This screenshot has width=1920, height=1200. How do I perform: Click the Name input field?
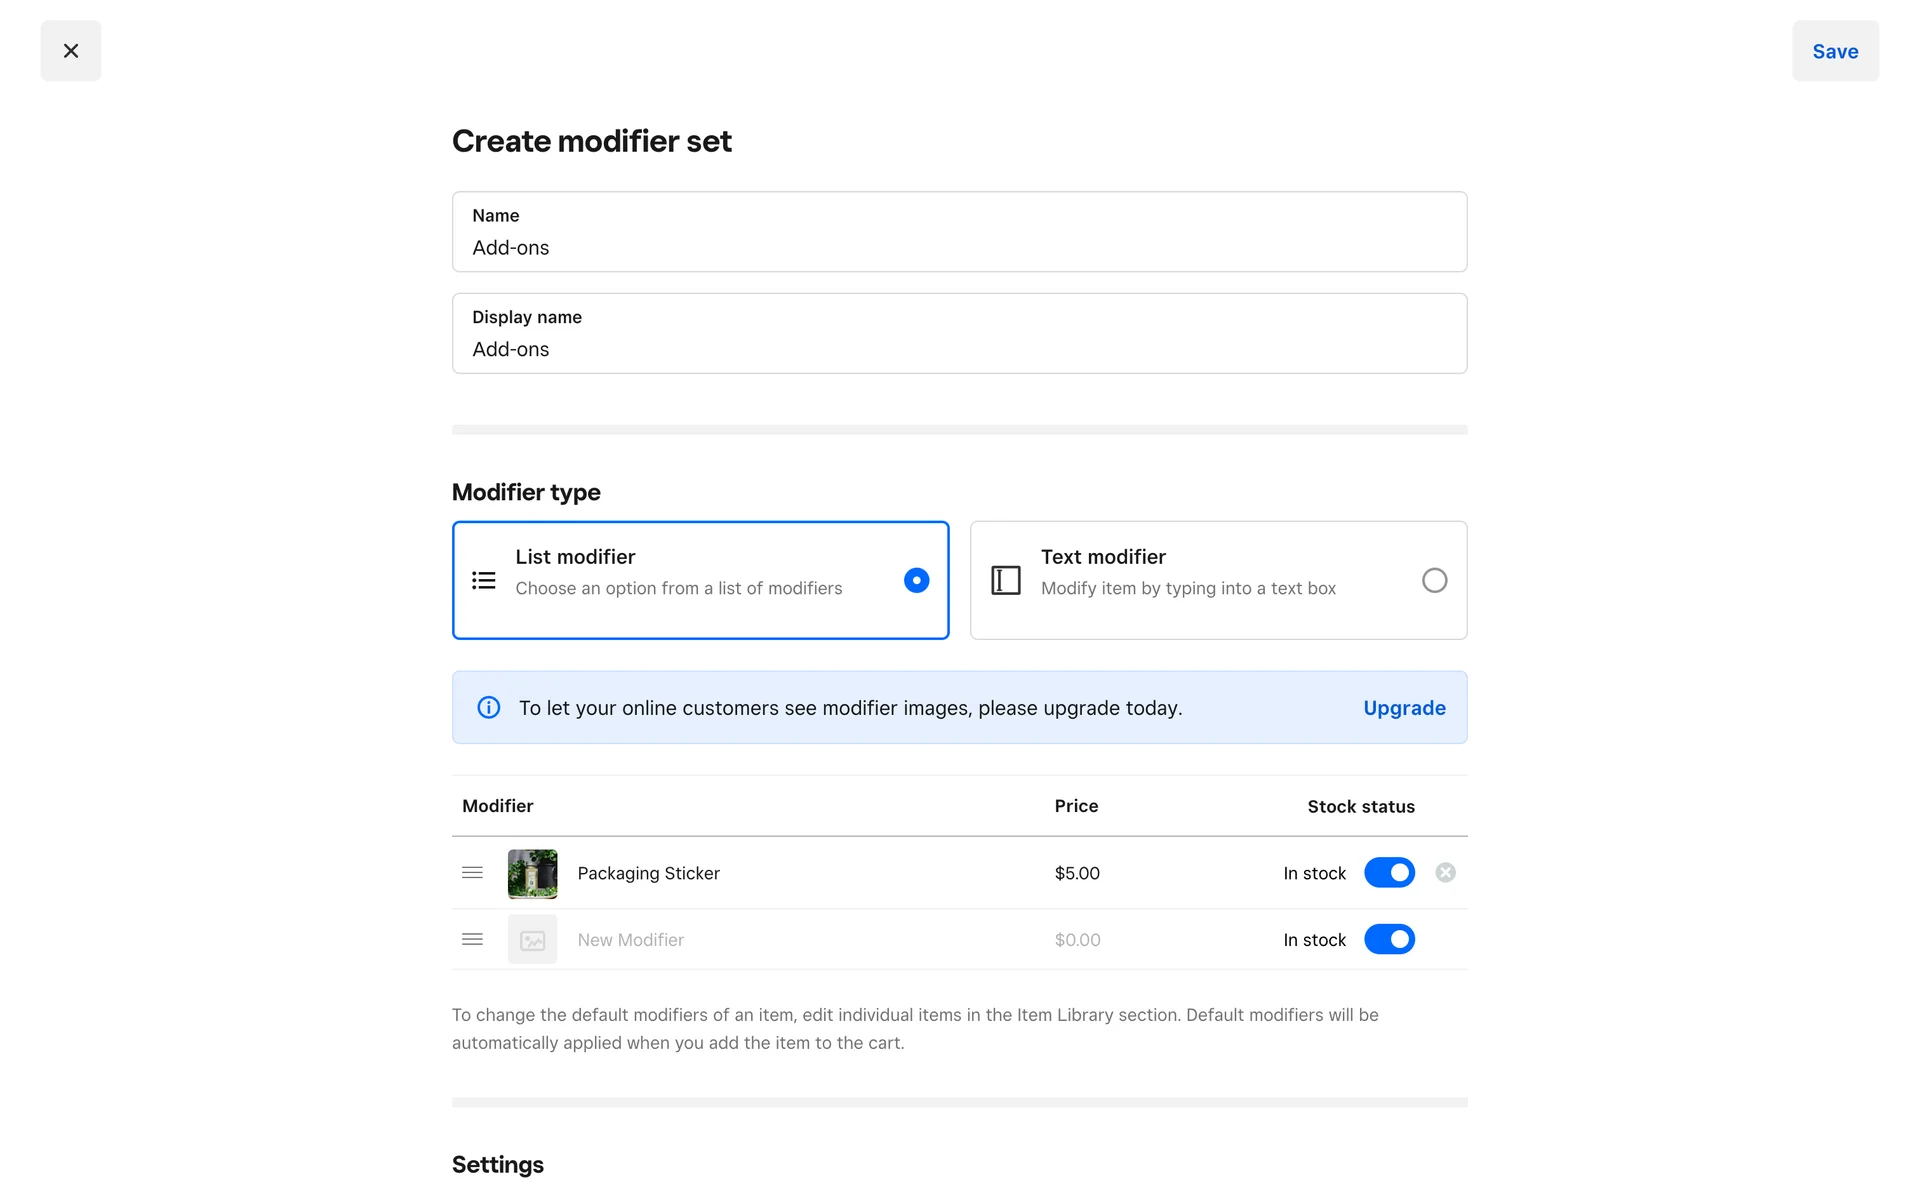point(958,247)
